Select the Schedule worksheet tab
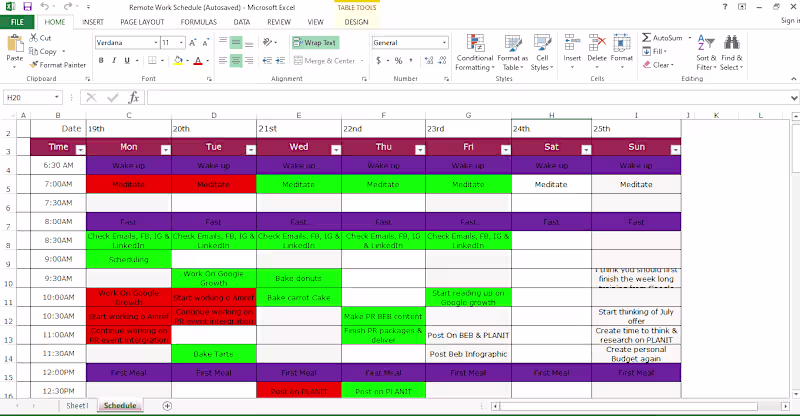The width and height of the screenshot is (800, 416). [120, 405]
